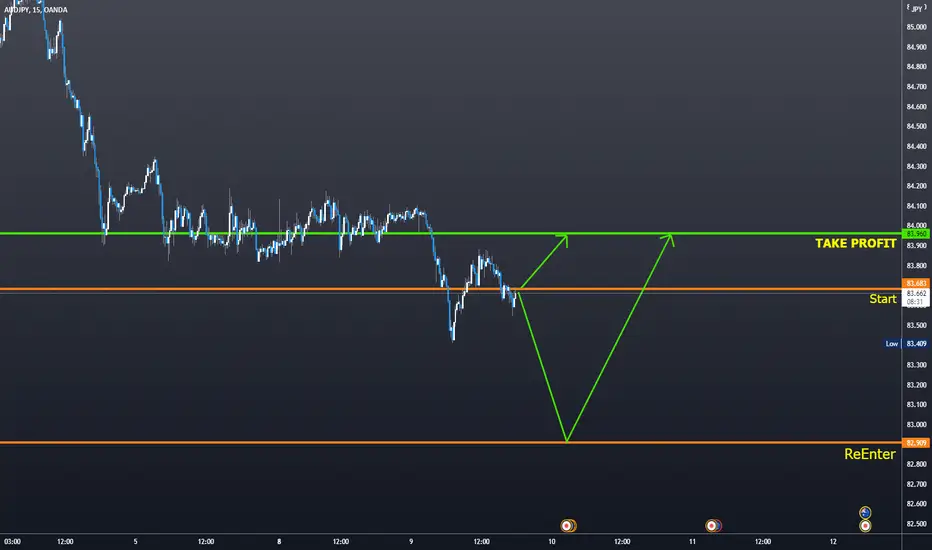Viewport: 932px width, 550px height.
Task: Click the JPY currency label on price axis
Action: pos(917,8)
